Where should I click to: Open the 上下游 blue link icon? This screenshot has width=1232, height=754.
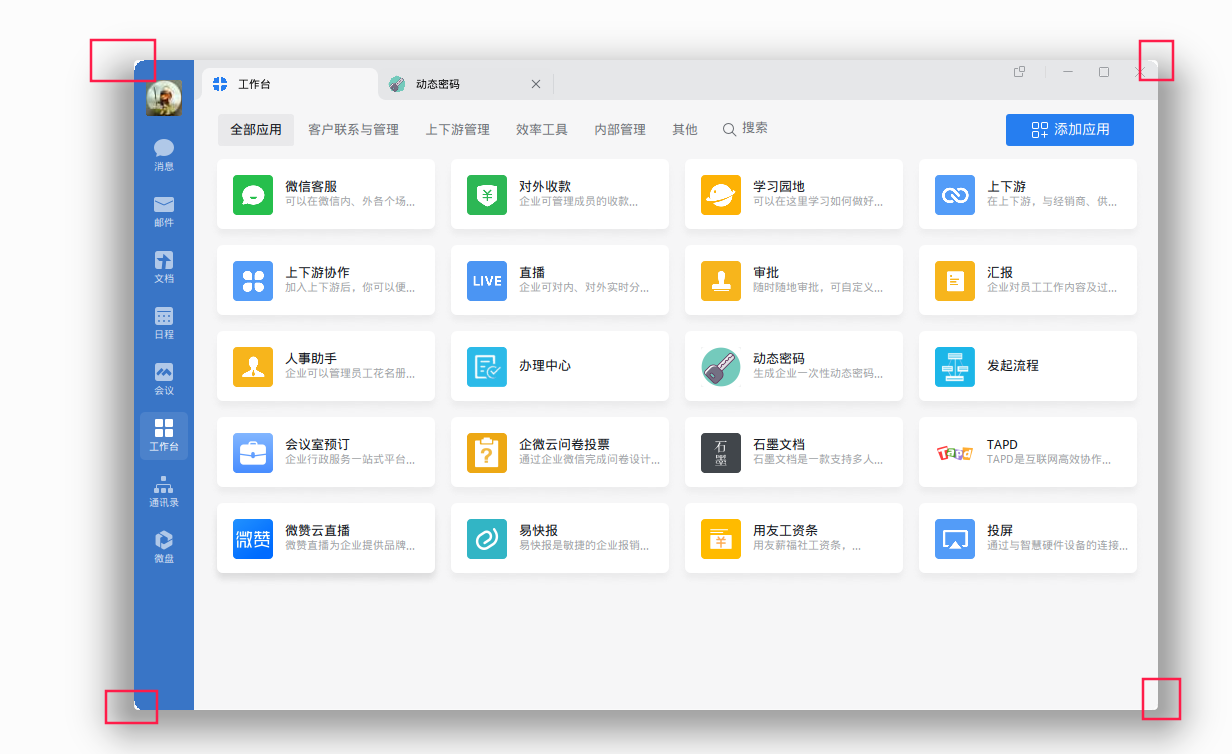pos(955,195)
